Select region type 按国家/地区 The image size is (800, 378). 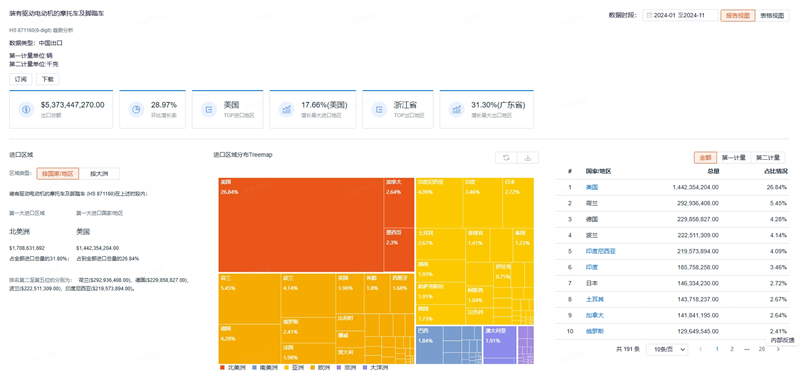click(x=58, y=174)
